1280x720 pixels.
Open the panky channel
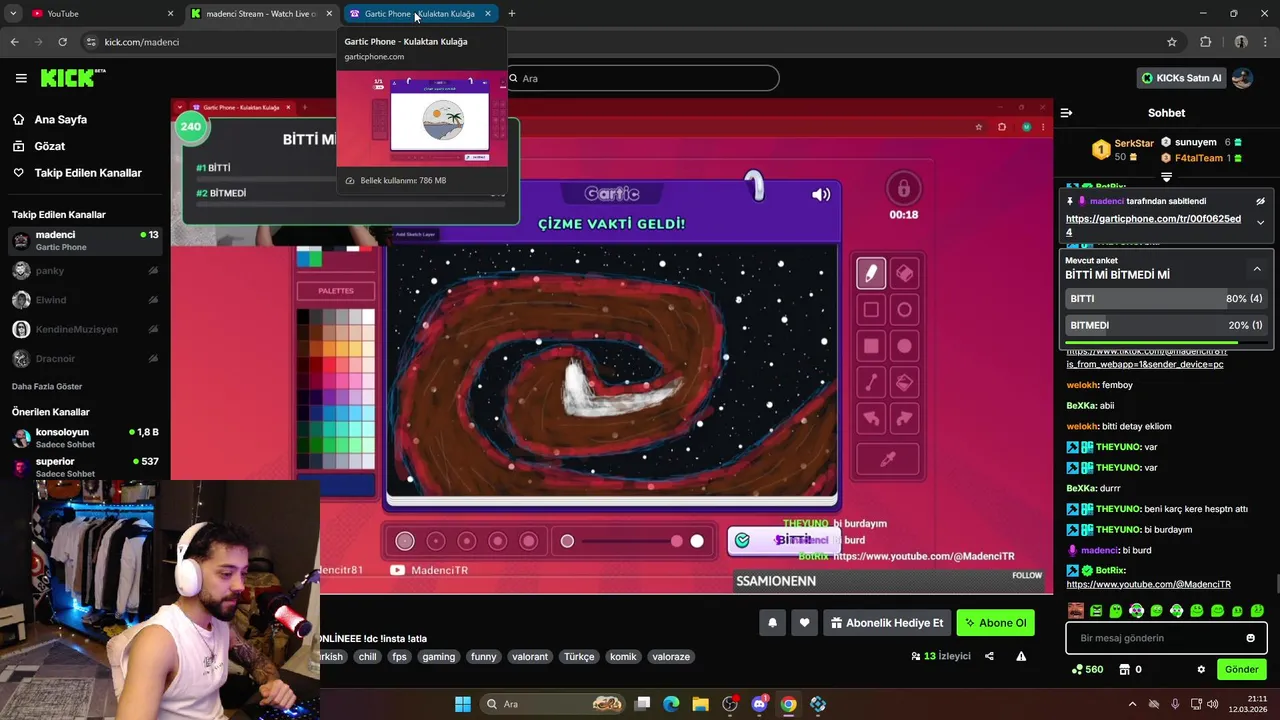85,271
